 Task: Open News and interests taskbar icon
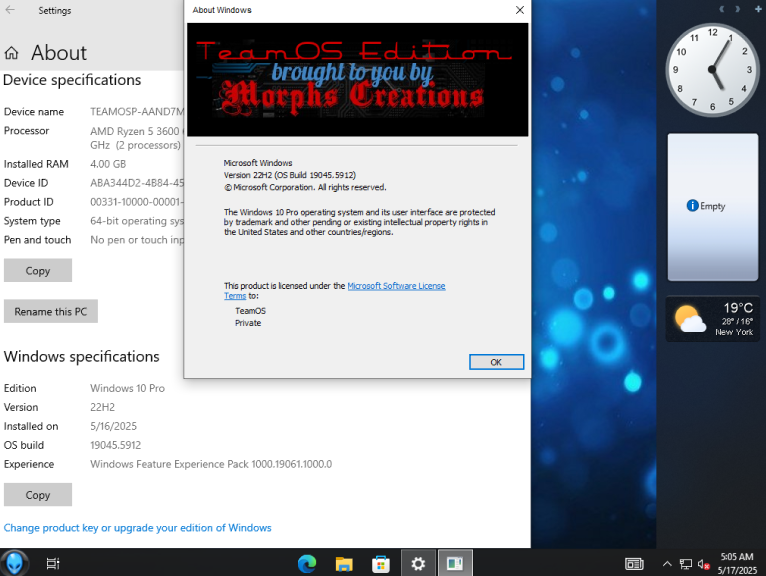(634, 564)
